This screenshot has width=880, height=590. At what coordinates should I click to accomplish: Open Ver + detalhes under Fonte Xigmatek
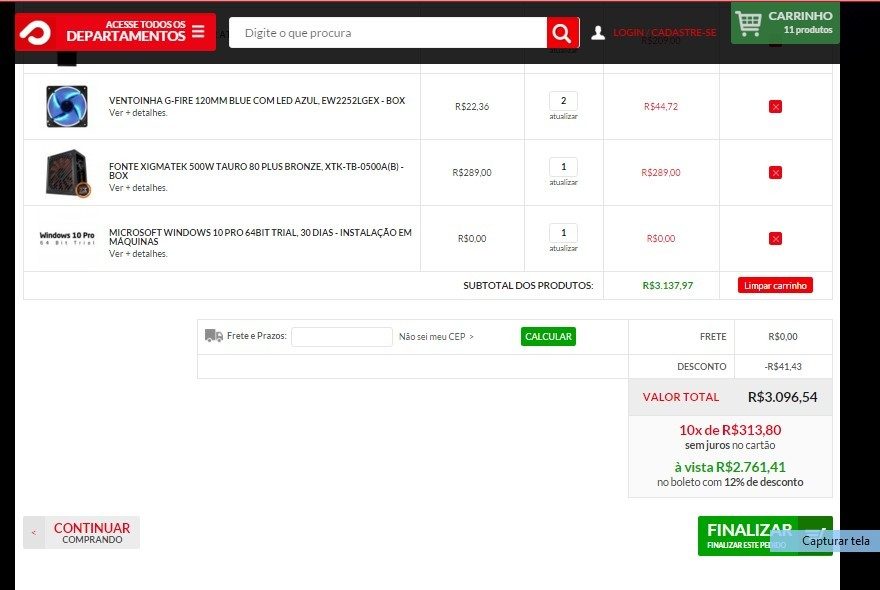138,188
